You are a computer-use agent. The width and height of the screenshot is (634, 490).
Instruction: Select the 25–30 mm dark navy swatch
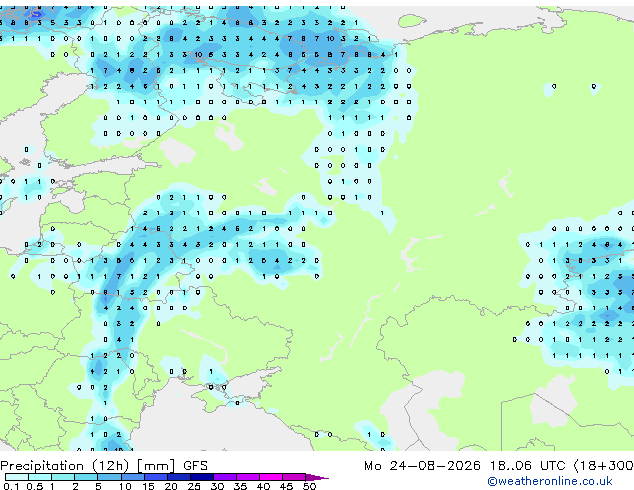202,477
